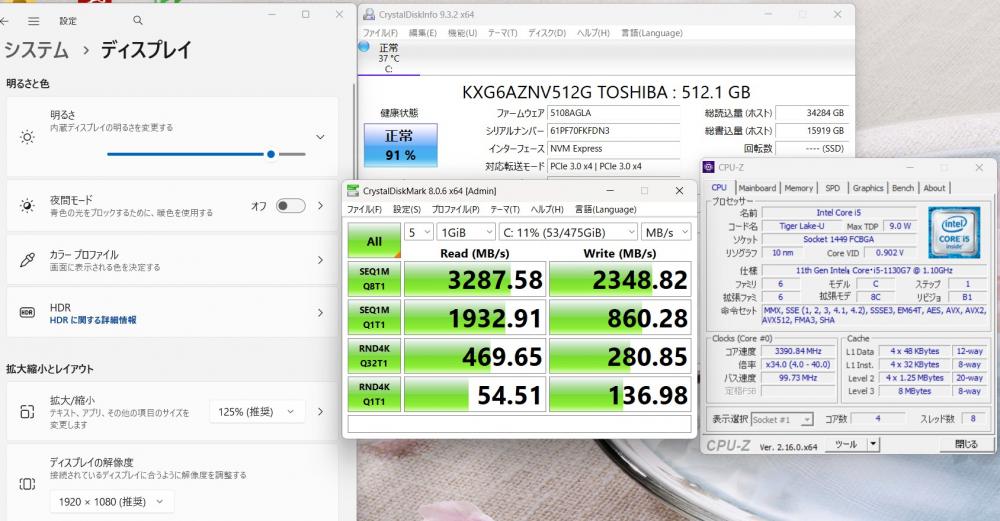Switch to the SPD tab in CPU-Z
The image size is (1000, 521).
pyautogui.click(x=832, y=188)
